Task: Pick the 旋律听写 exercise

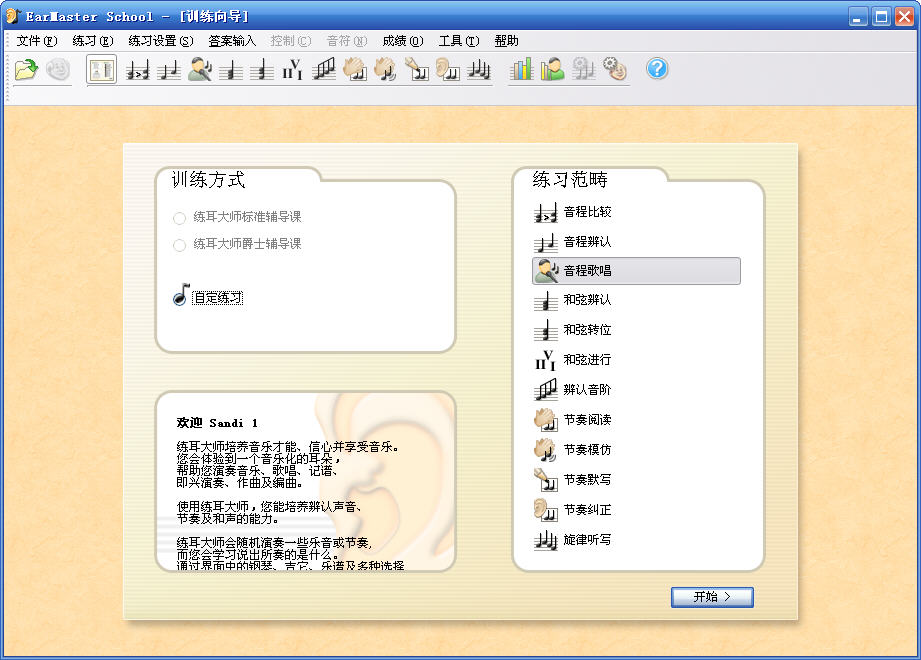Action: pos(587,540)
